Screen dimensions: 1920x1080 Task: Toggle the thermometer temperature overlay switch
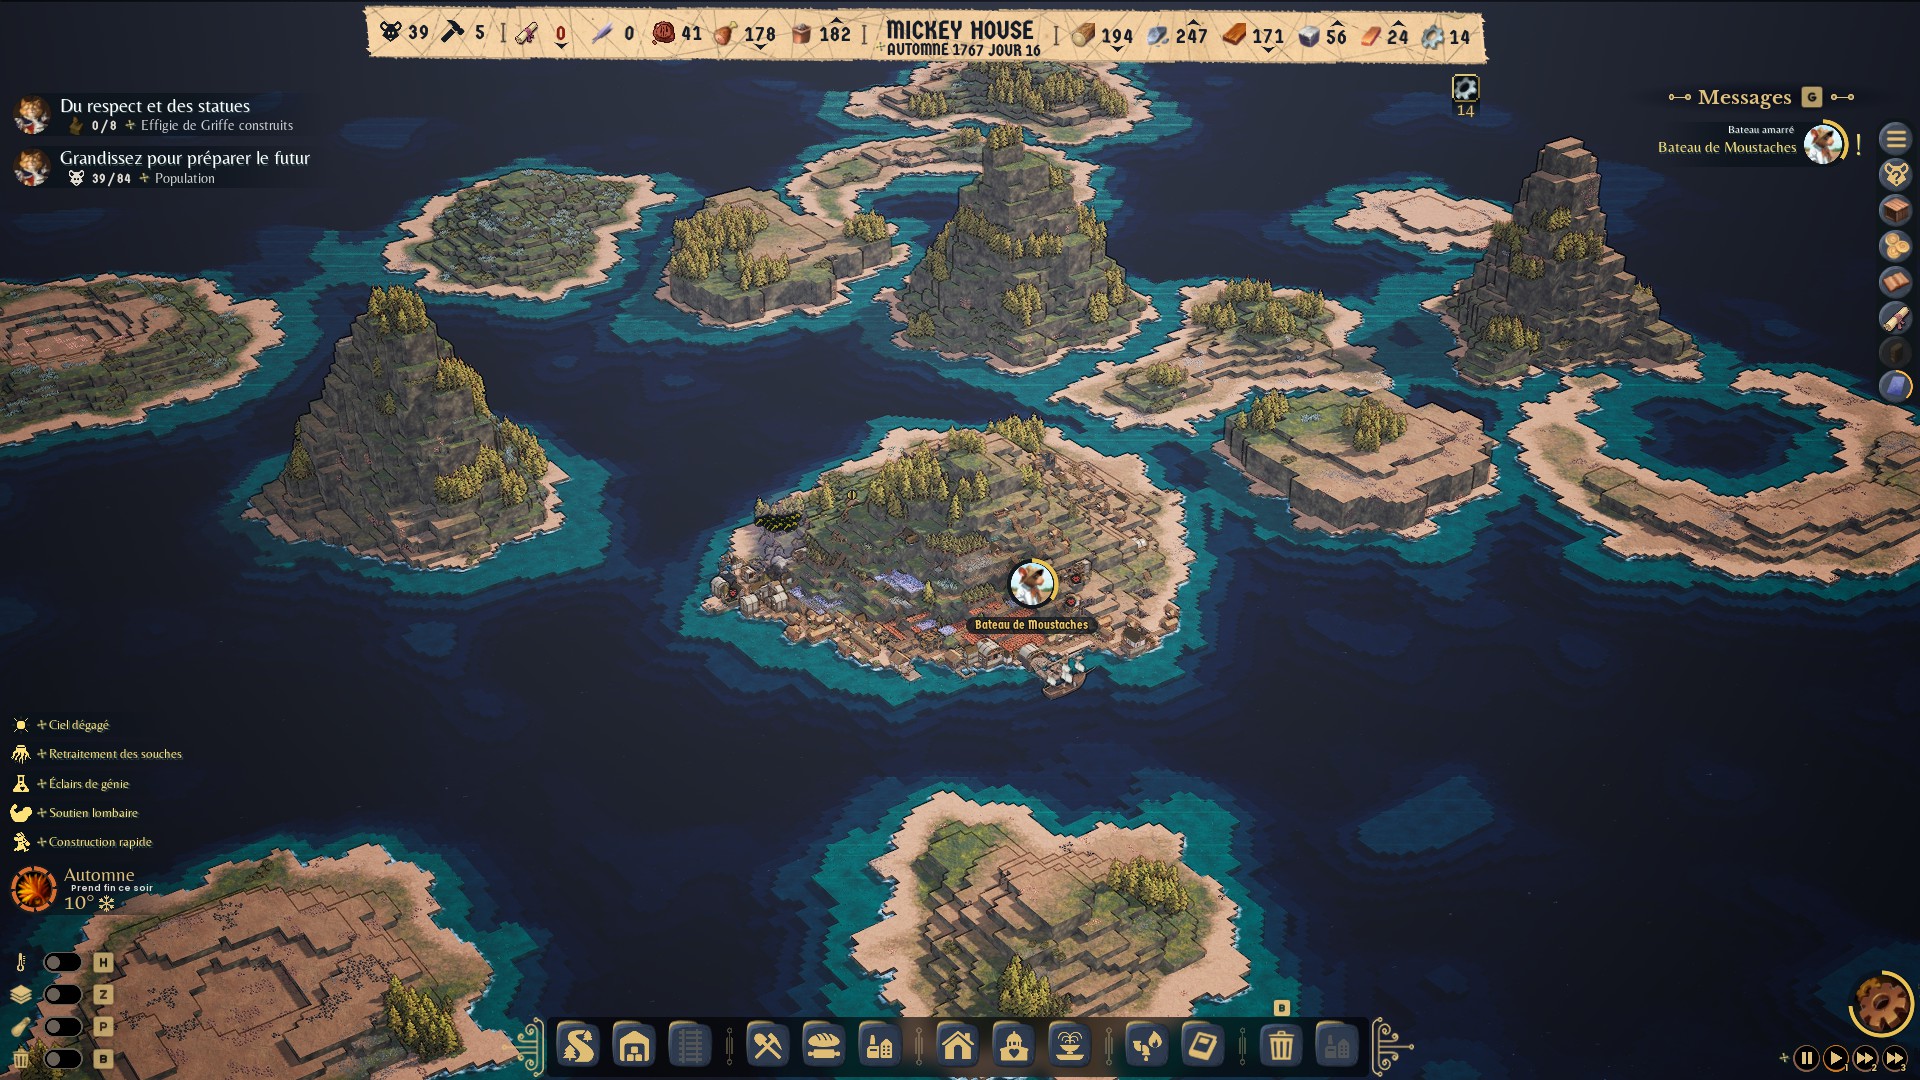point(62,962)
